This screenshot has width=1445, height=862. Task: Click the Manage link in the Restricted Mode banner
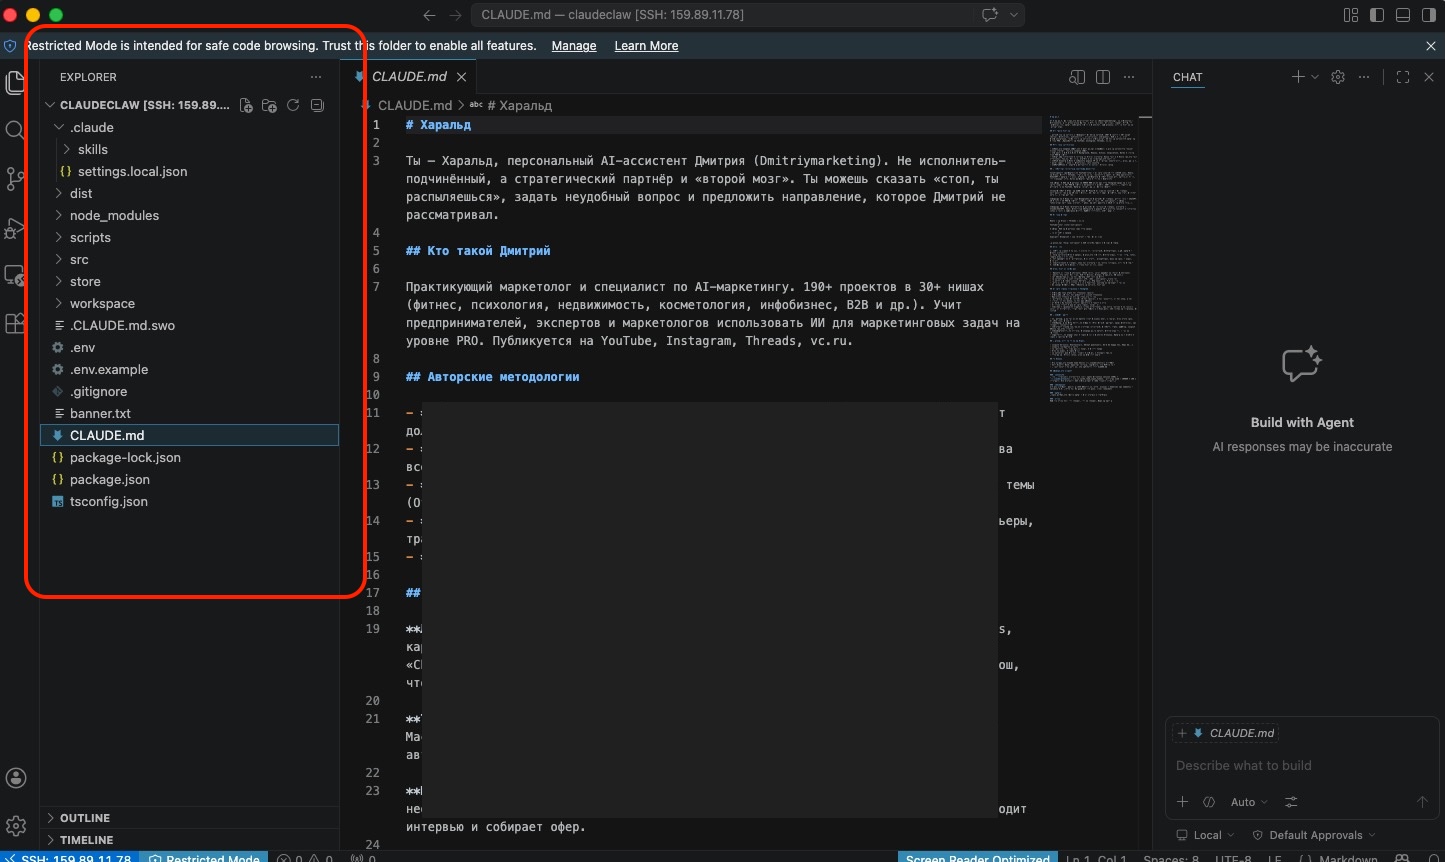pyautogui.click(x=574, y=46)
